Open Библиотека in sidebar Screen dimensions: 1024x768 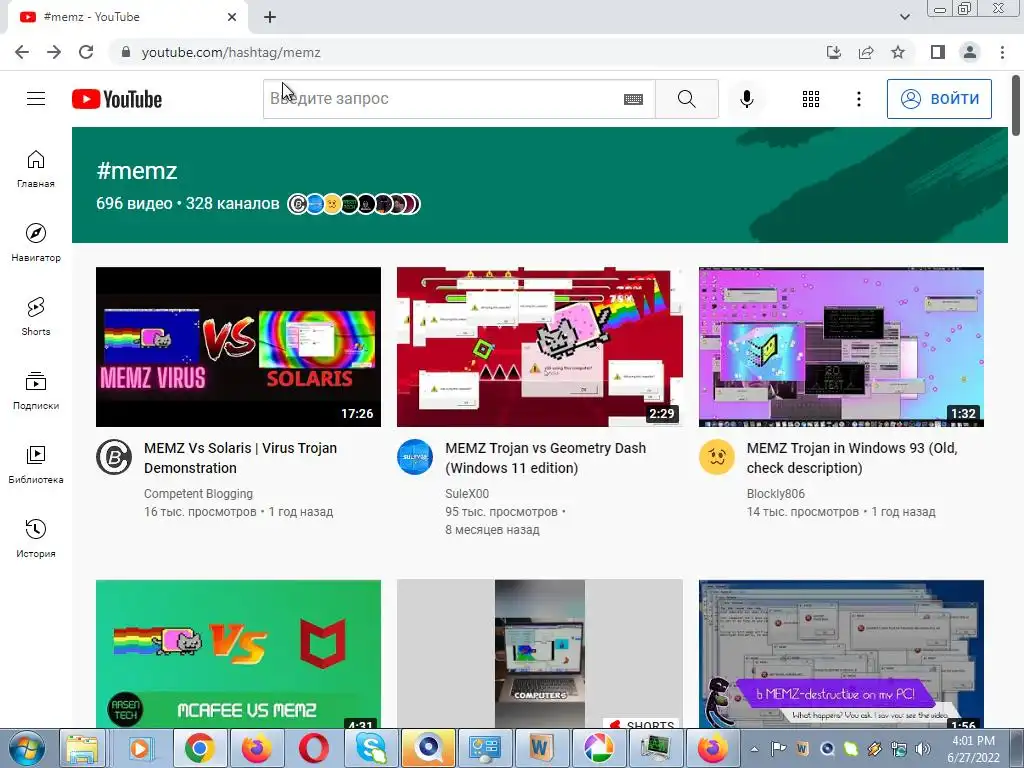click(36, 464)
